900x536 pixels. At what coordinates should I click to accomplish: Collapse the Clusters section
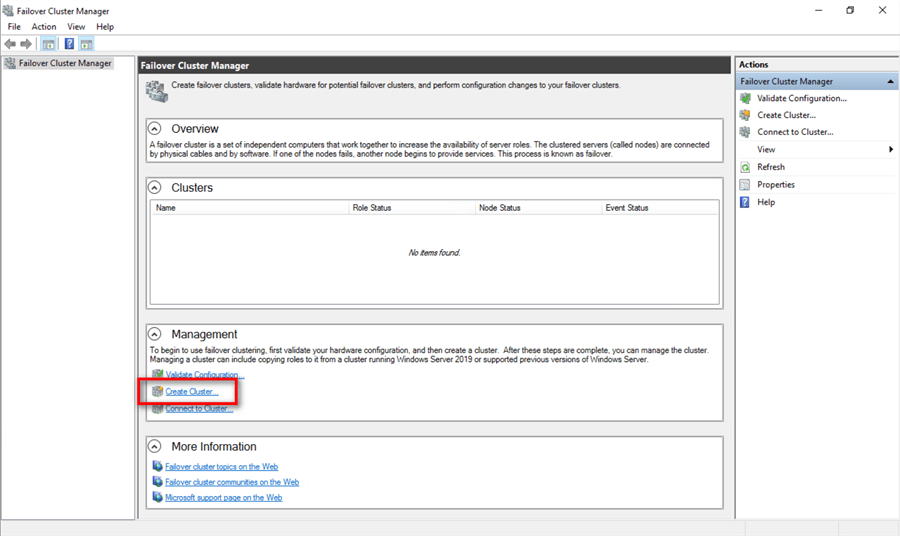pyautogui.click(x=154, y=188)
